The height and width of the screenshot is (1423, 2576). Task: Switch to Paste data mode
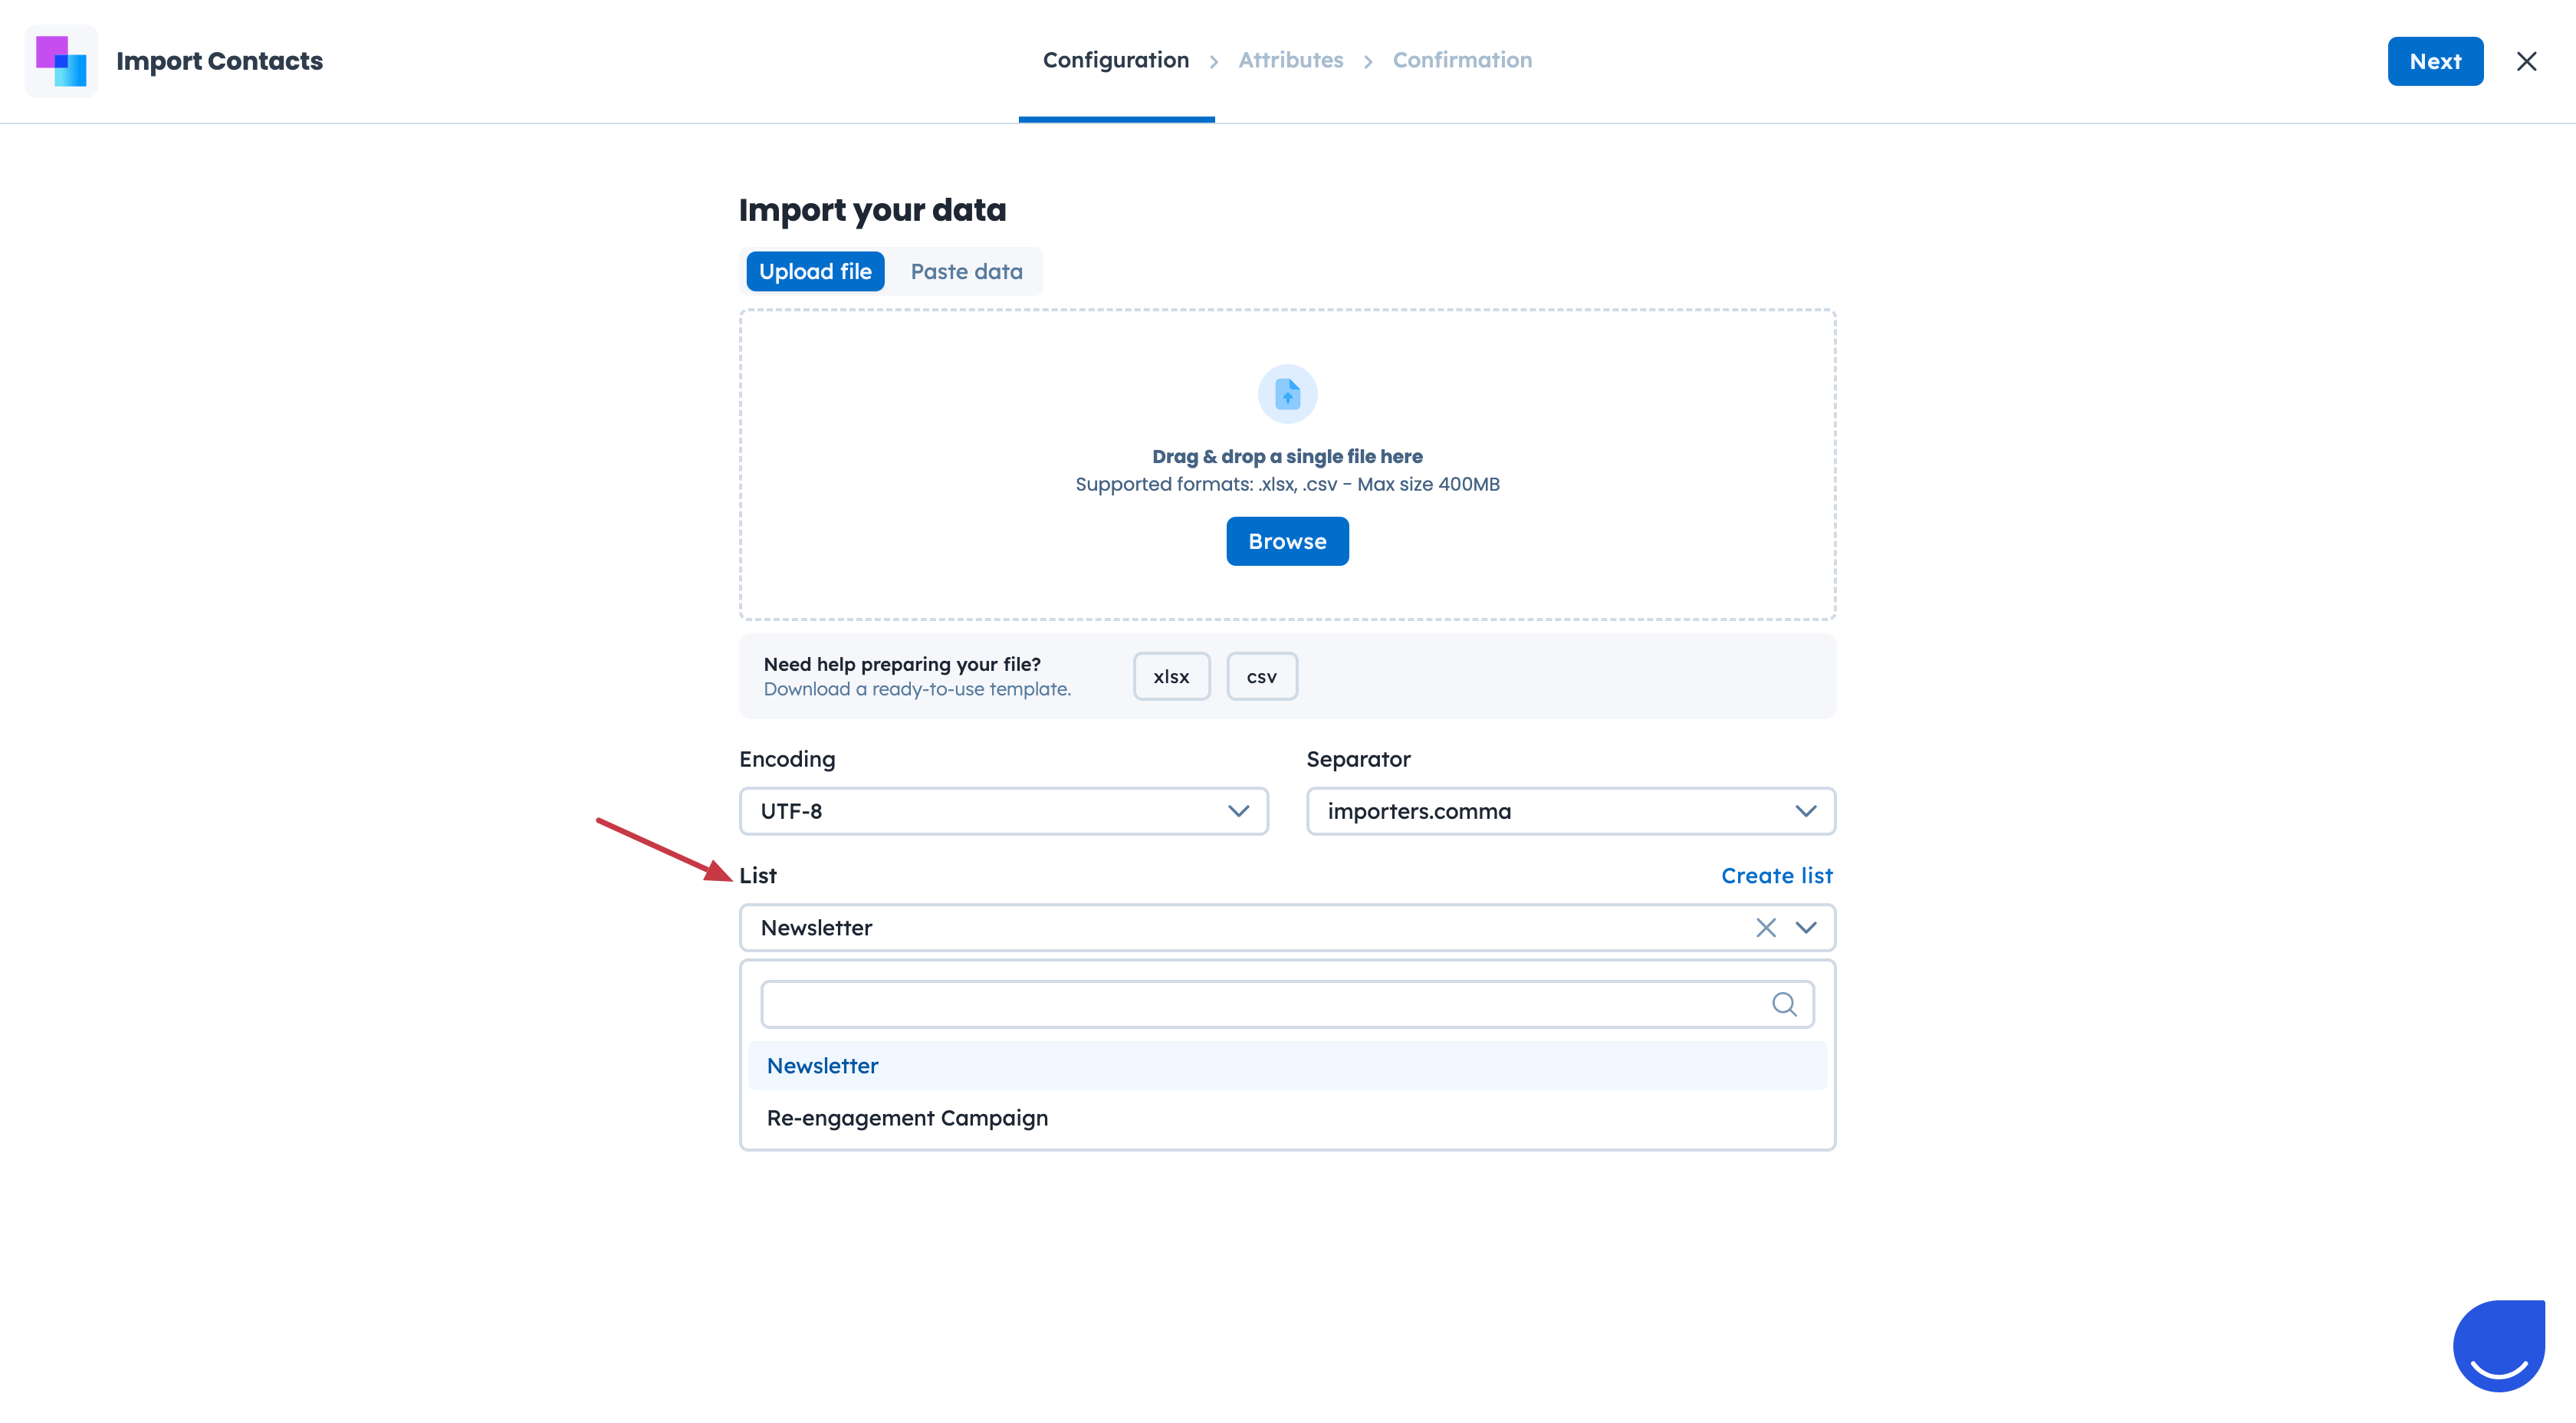tap(966, 271)
